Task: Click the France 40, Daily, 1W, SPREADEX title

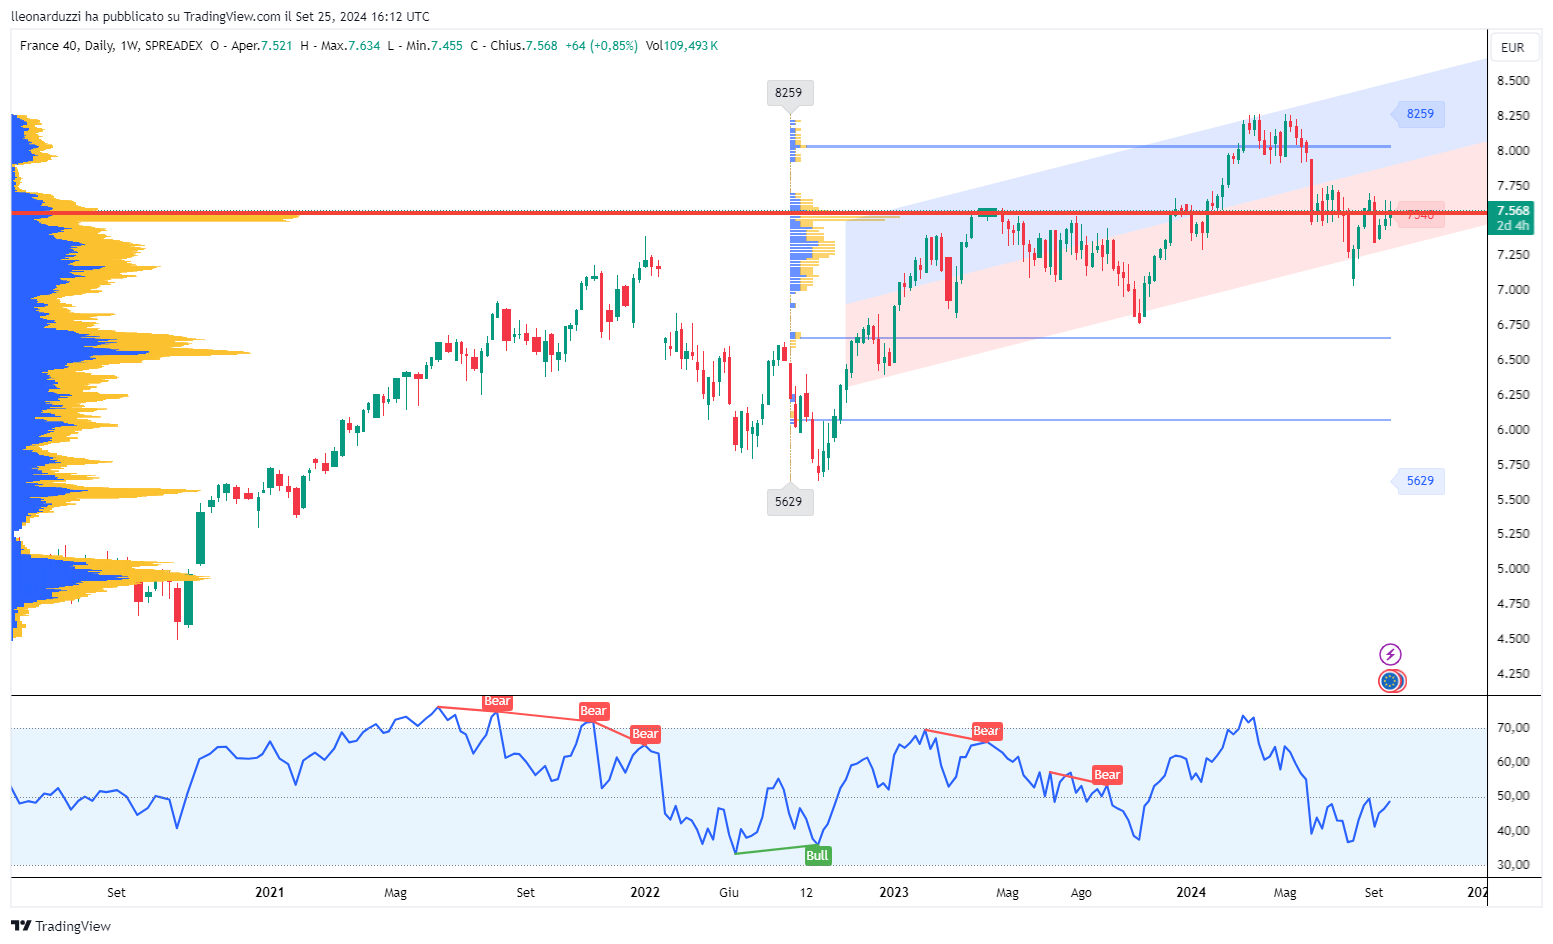Action: (x=111, y=46)
